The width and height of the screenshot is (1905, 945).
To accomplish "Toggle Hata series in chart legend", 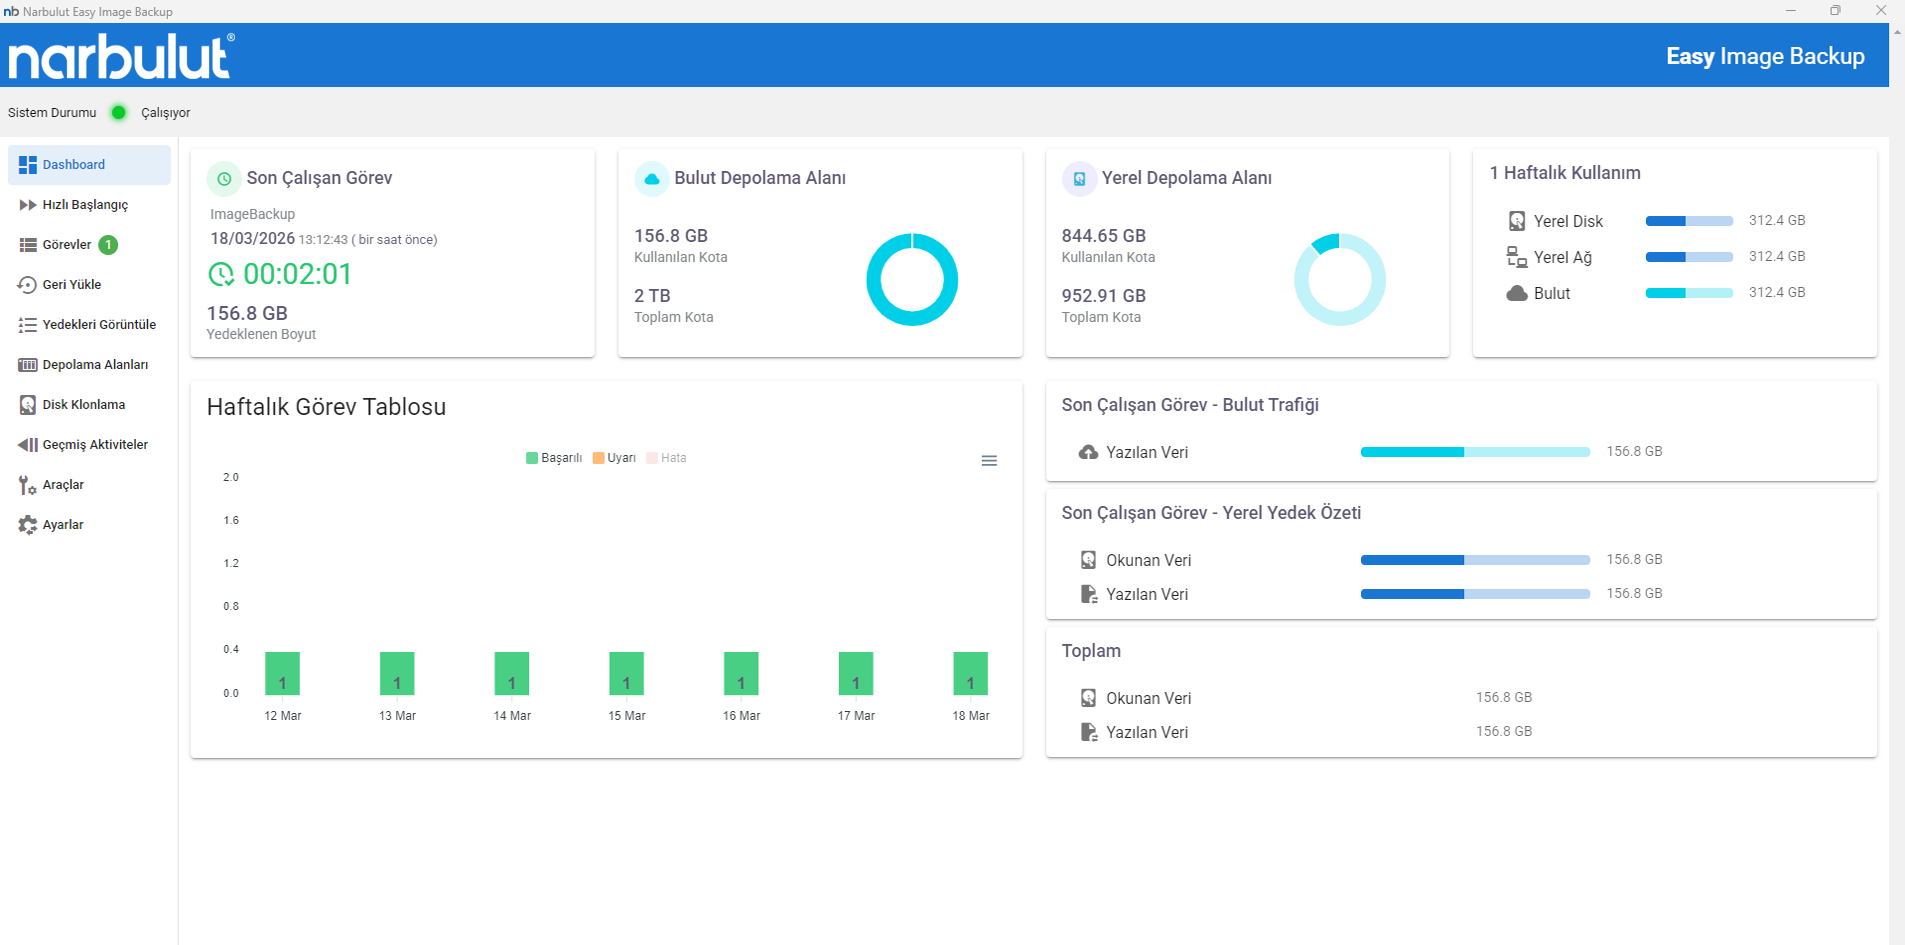I will [666, 458].
